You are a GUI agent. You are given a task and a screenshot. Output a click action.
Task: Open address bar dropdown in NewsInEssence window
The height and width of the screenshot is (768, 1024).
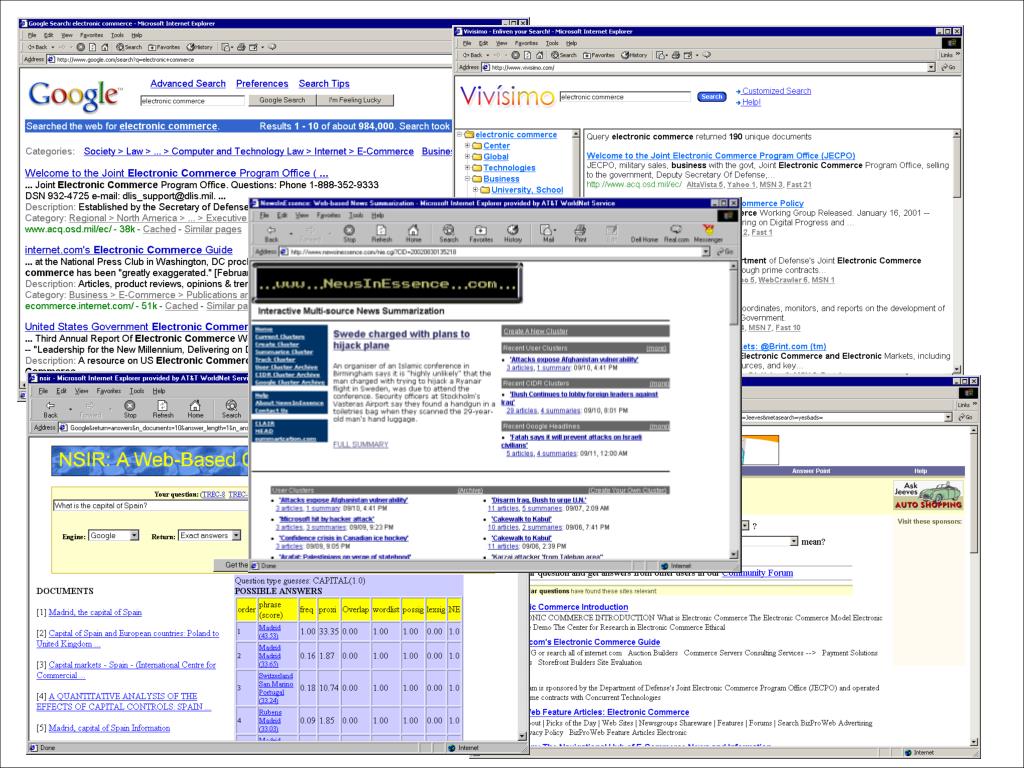(x=706, y=252)
